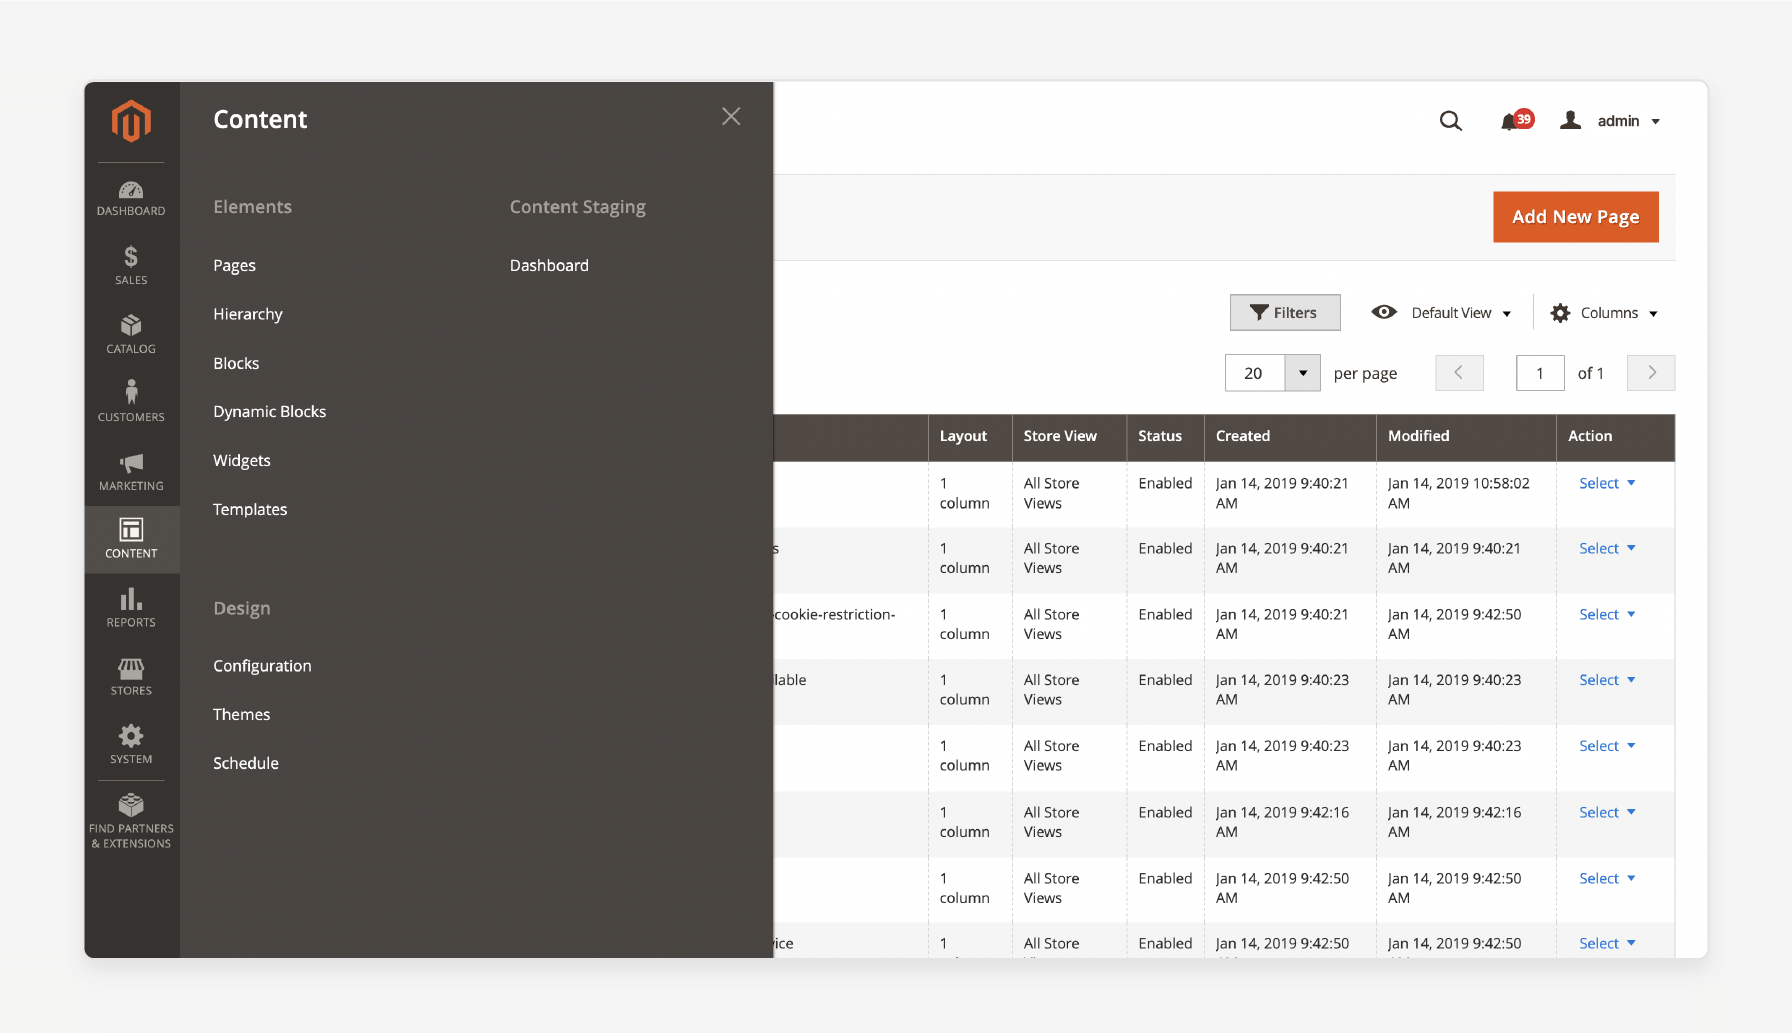Viewport: 1792px width, 1033px height.
Task: Open Content Staging Dashboard item
Action: tap(549, 265)
